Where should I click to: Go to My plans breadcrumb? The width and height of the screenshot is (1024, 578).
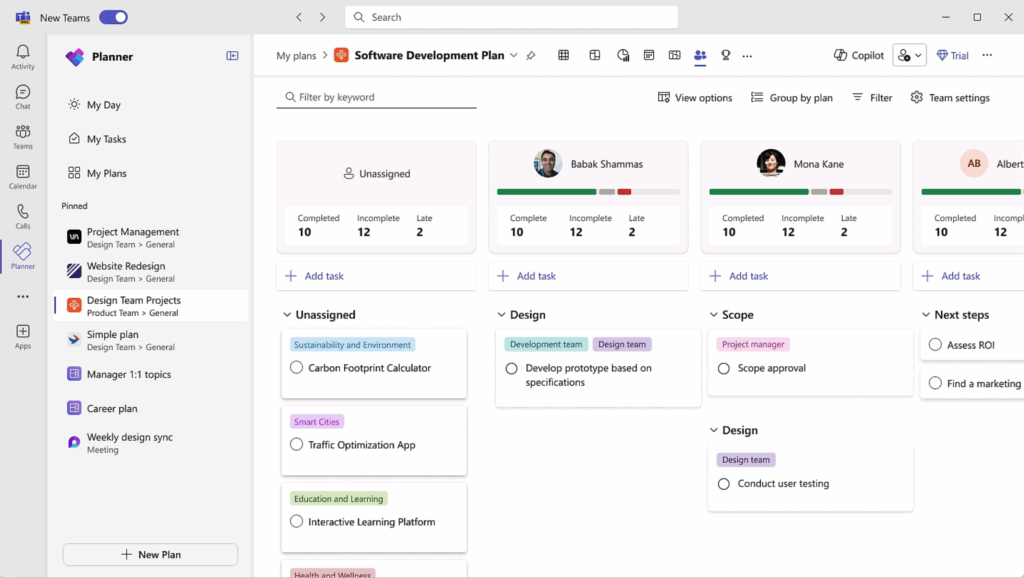[296, 56]
